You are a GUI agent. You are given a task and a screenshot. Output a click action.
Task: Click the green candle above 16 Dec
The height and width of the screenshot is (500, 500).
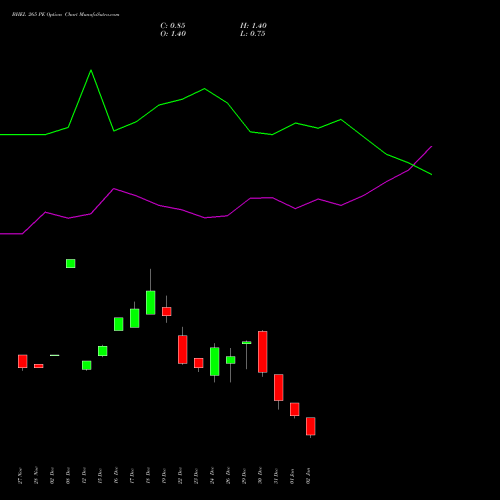click(x=119, y=324)
